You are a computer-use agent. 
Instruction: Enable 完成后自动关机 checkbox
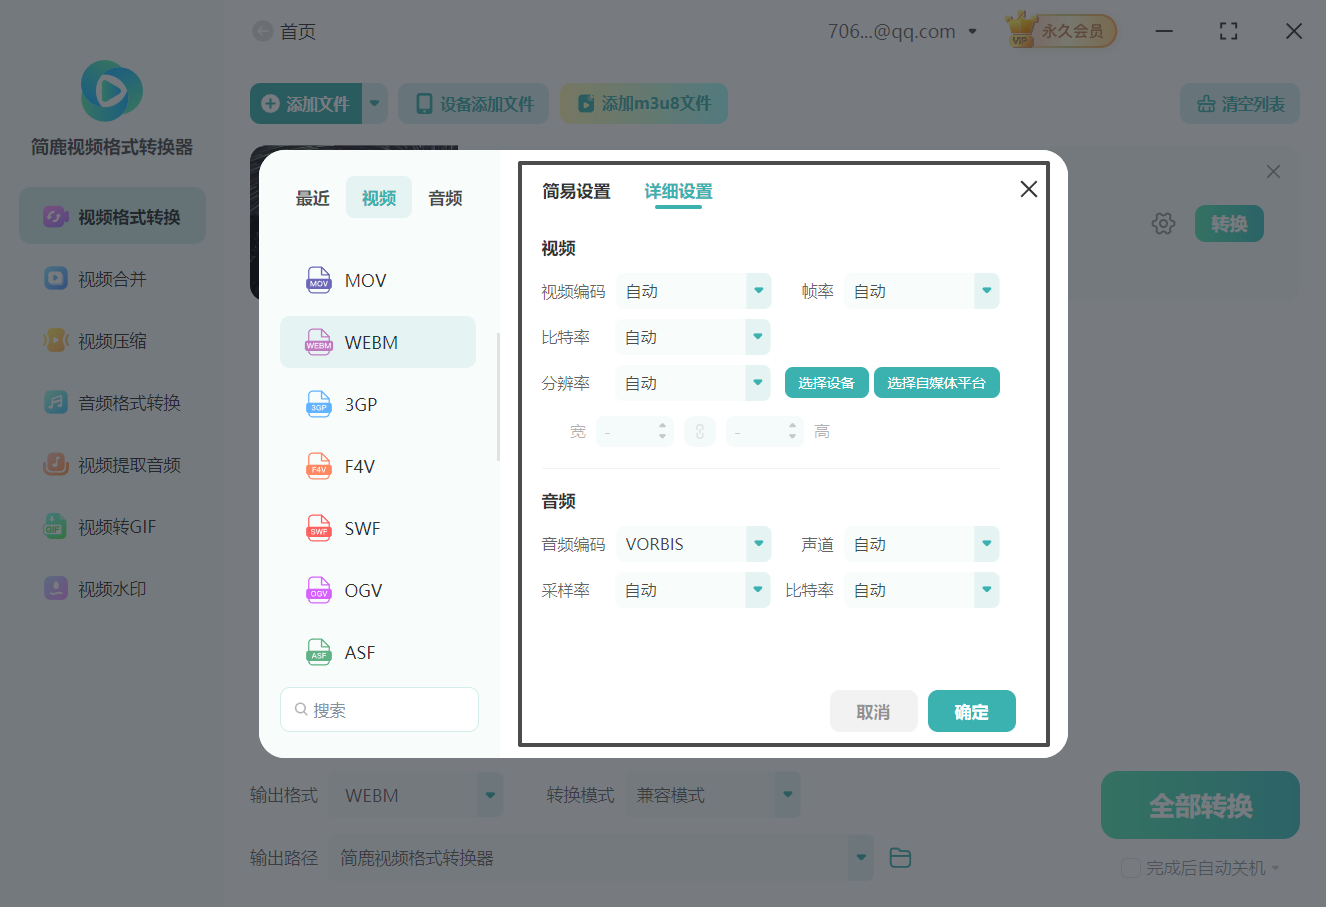click(x=1131, y=868)
